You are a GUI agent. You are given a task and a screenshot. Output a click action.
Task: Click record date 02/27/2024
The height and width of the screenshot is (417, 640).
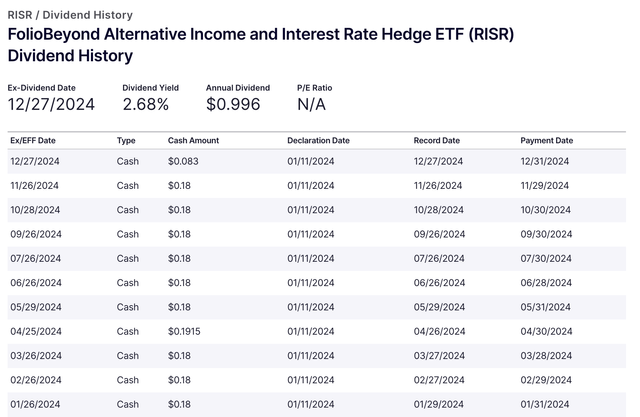[x=439, y=380]
